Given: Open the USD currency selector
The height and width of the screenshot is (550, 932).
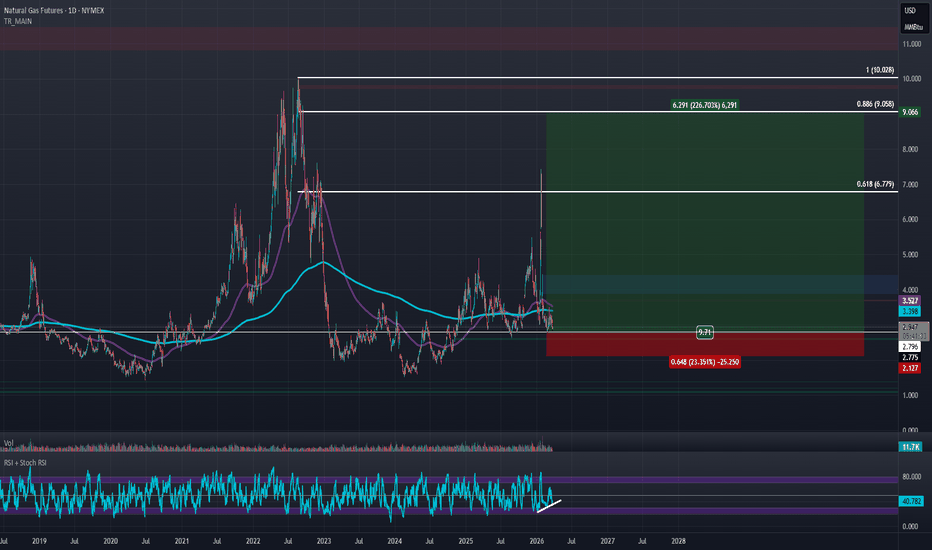Looking at the screenshot, I should [910, 10].
